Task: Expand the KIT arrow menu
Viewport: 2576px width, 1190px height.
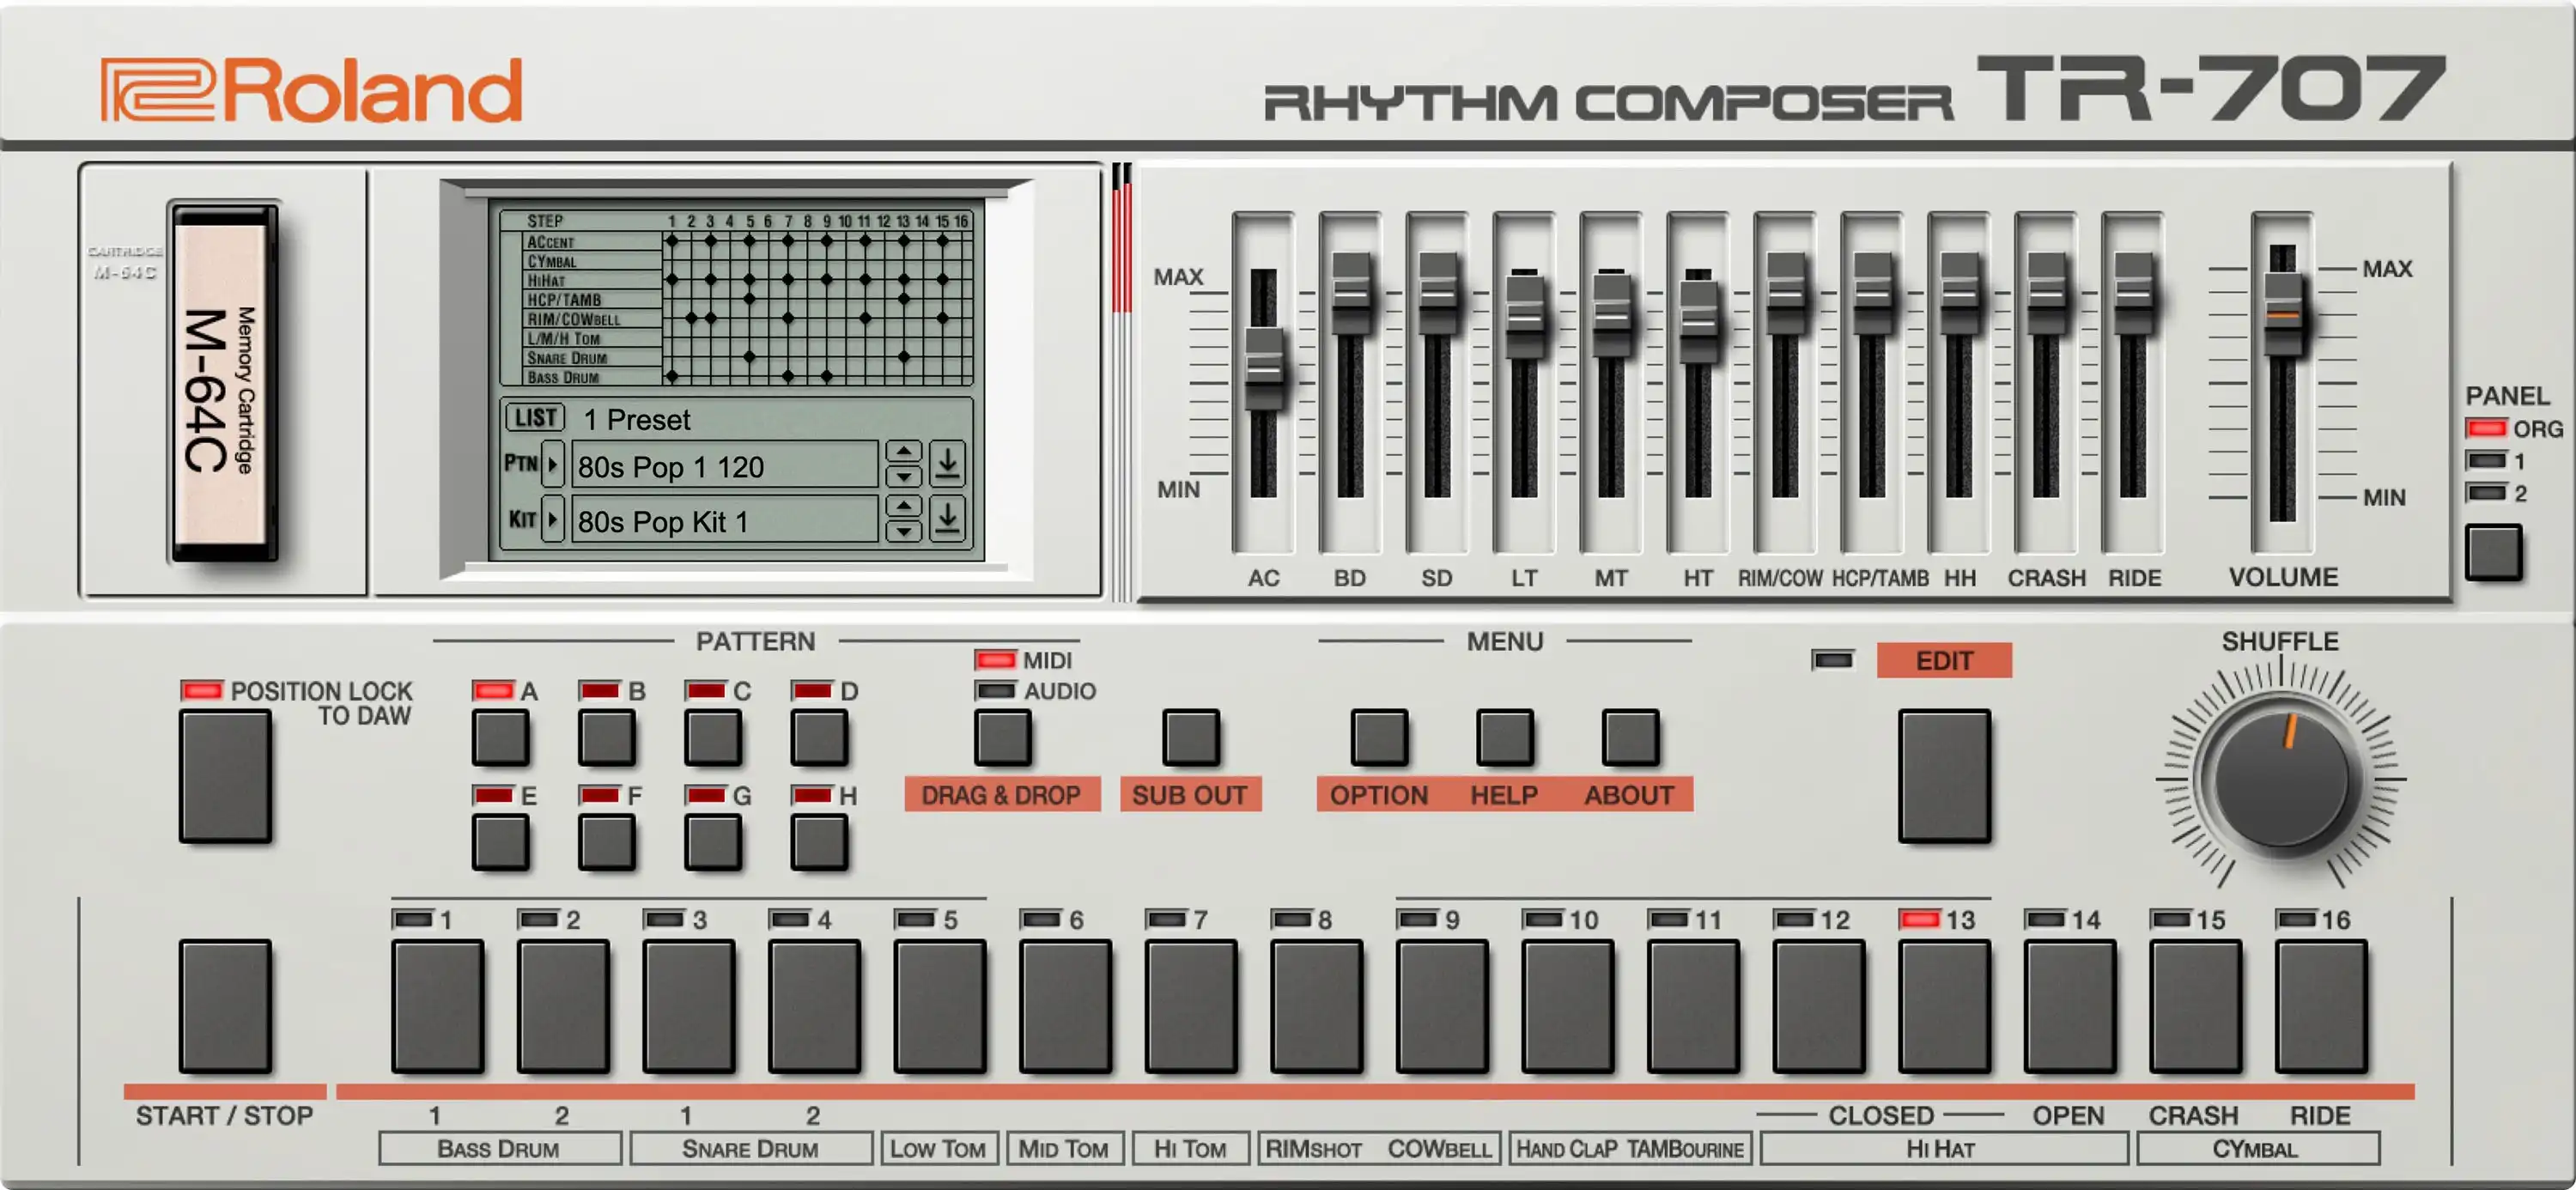Action: (552, 520)
